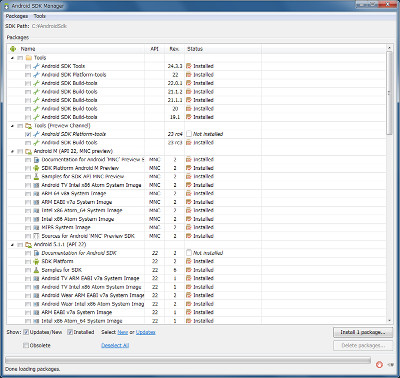
Task: Click Install 1 package button
Action: pos(363,332)
